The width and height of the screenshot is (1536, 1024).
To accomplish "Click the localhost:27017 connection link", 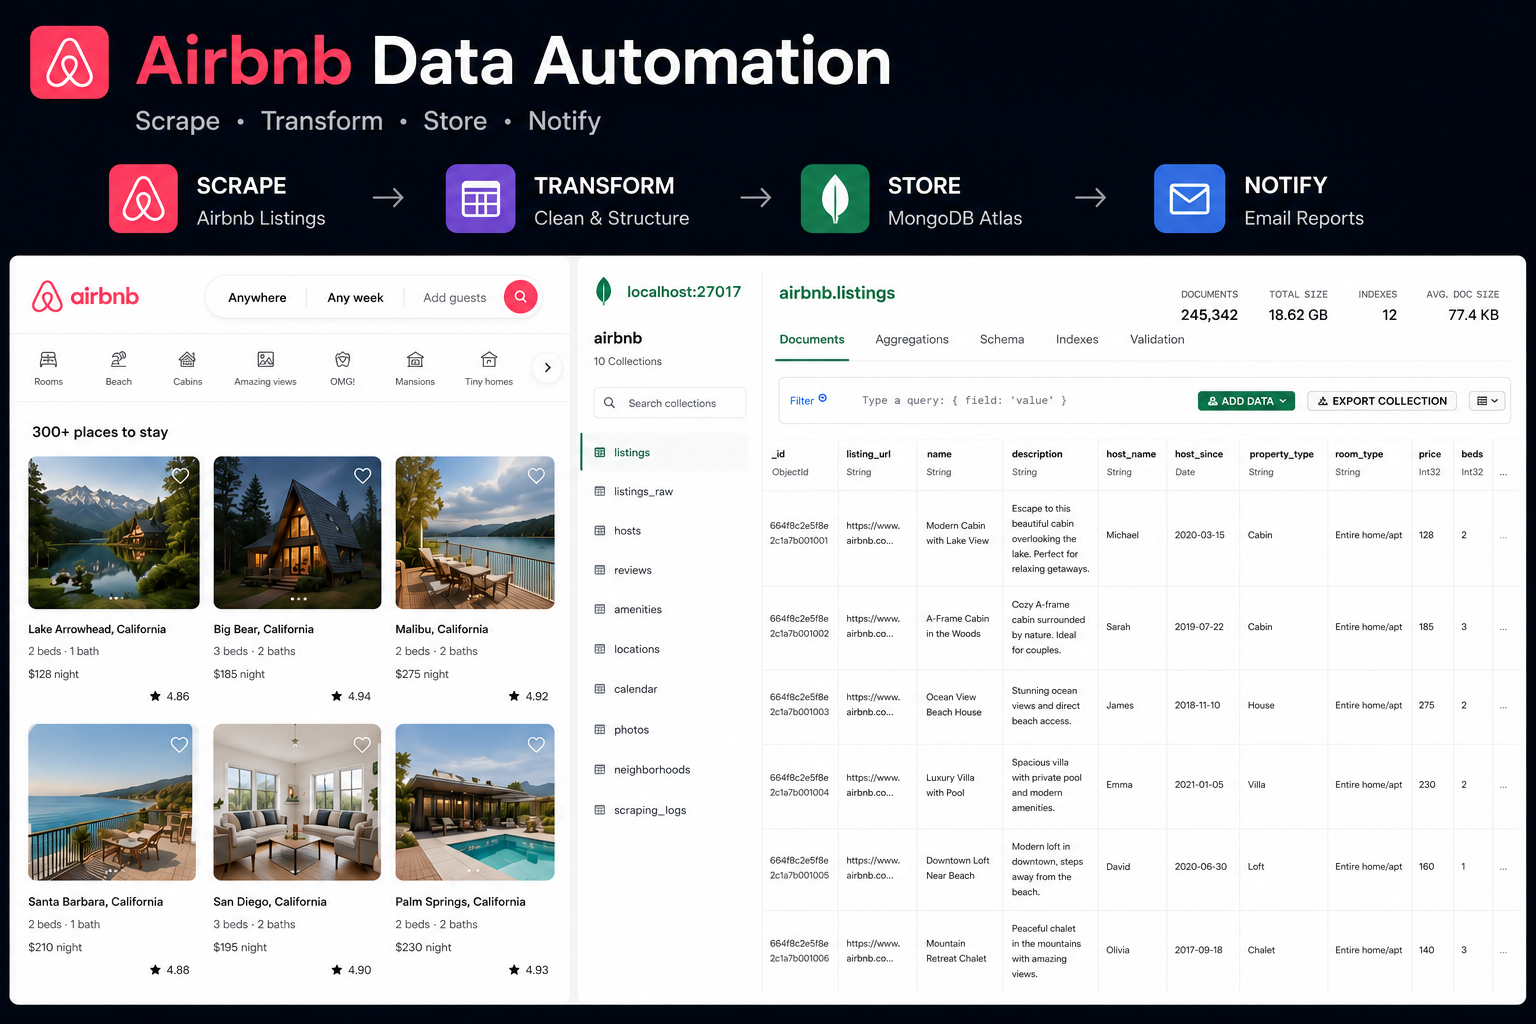I will click(x=684, y=292).
